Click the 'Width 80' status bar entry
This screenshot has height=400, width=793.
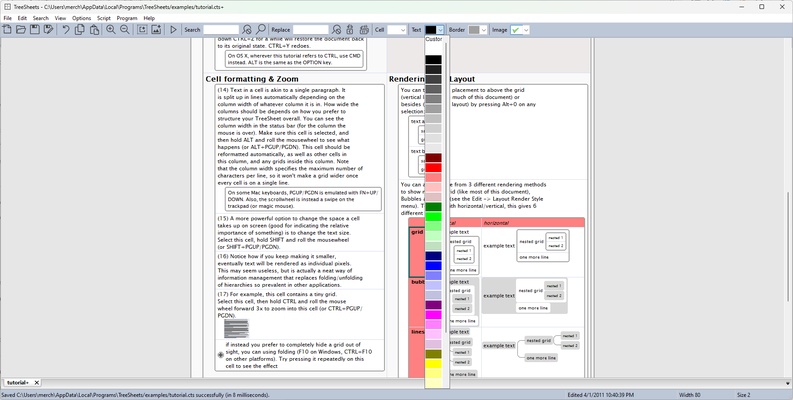[690, 395]
